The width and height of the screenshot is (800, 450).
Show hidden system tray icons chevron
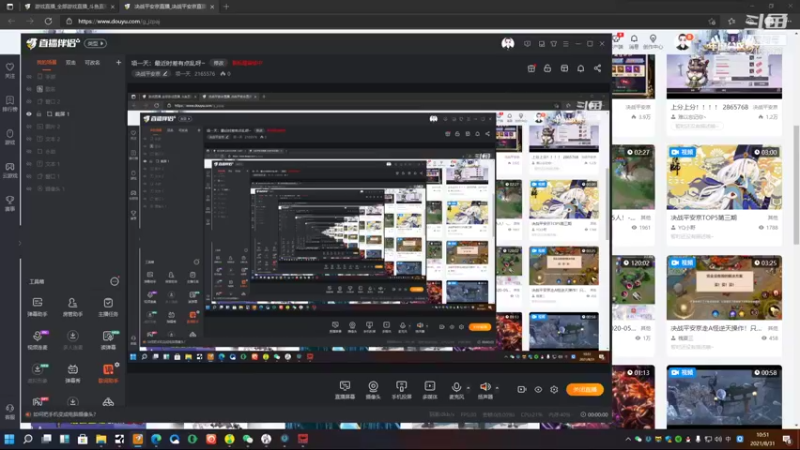point(628,439)
